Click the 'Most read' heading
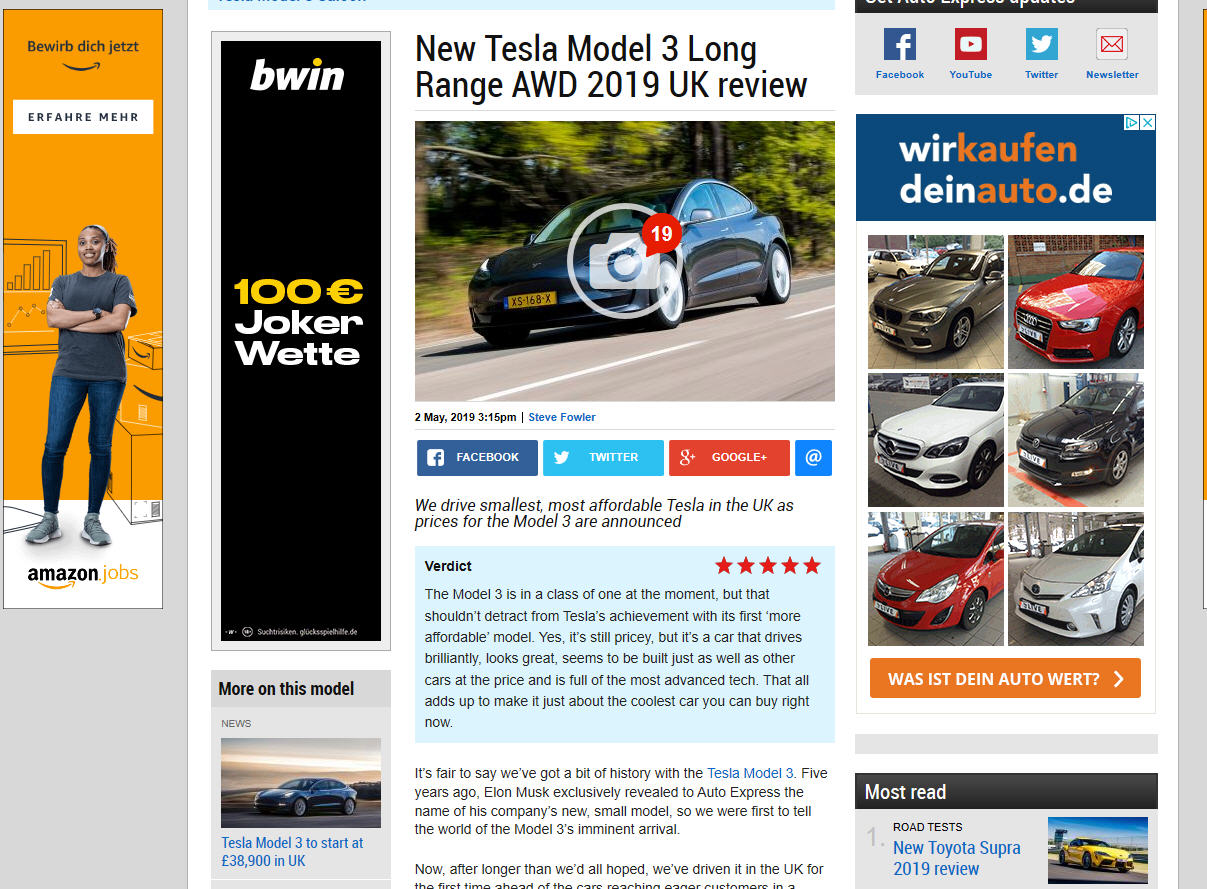1207x889 pixels. [x=905, y=792]
